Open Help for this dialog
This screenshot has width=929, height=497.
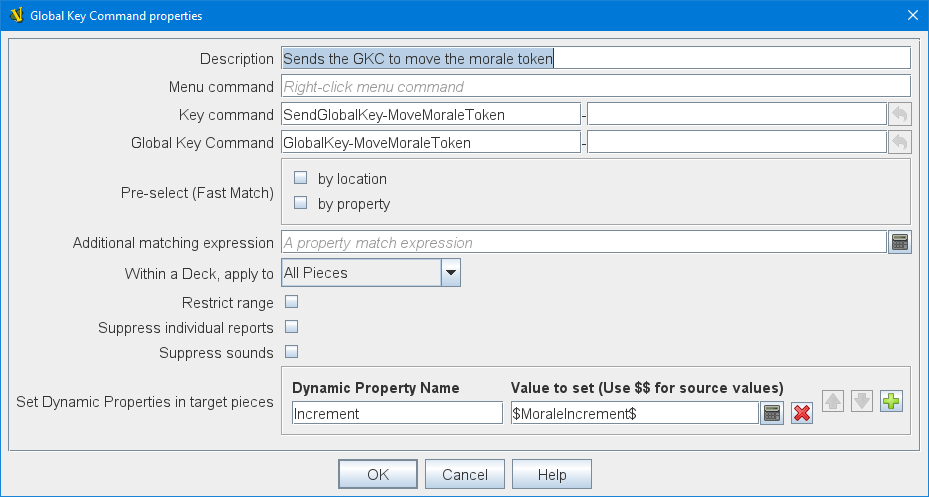551,475
